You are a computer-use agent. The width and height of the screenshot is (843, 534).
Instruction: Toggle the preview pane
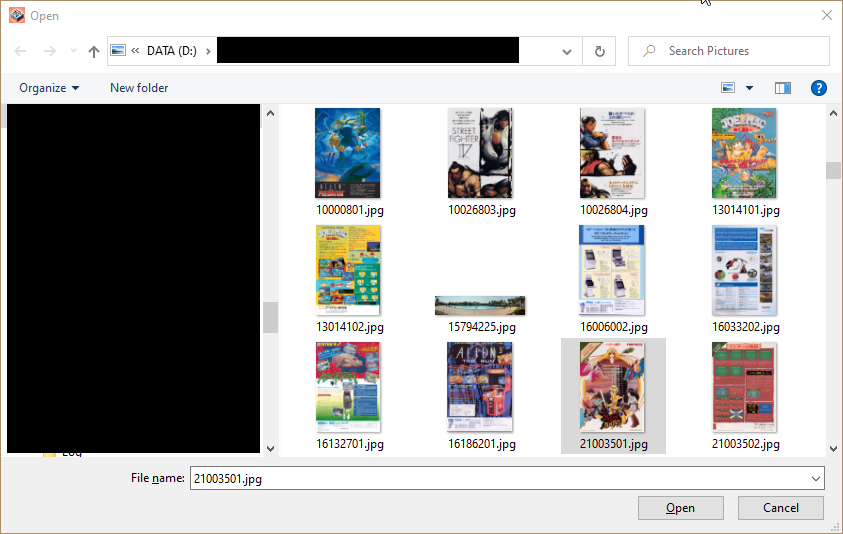(x=782, y=88)
